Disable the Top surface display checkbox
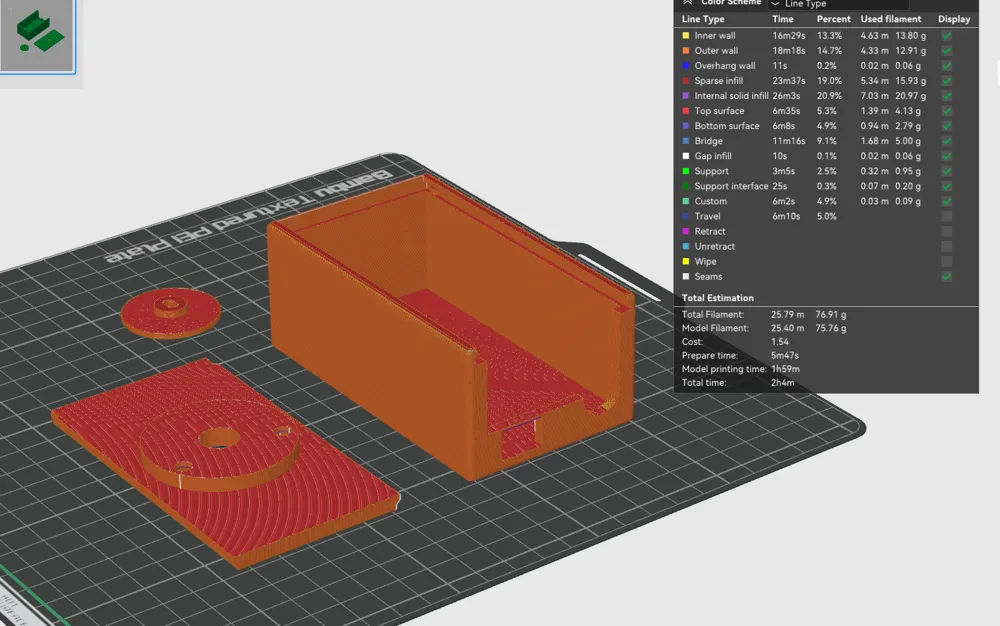 (x=946, y=111)
